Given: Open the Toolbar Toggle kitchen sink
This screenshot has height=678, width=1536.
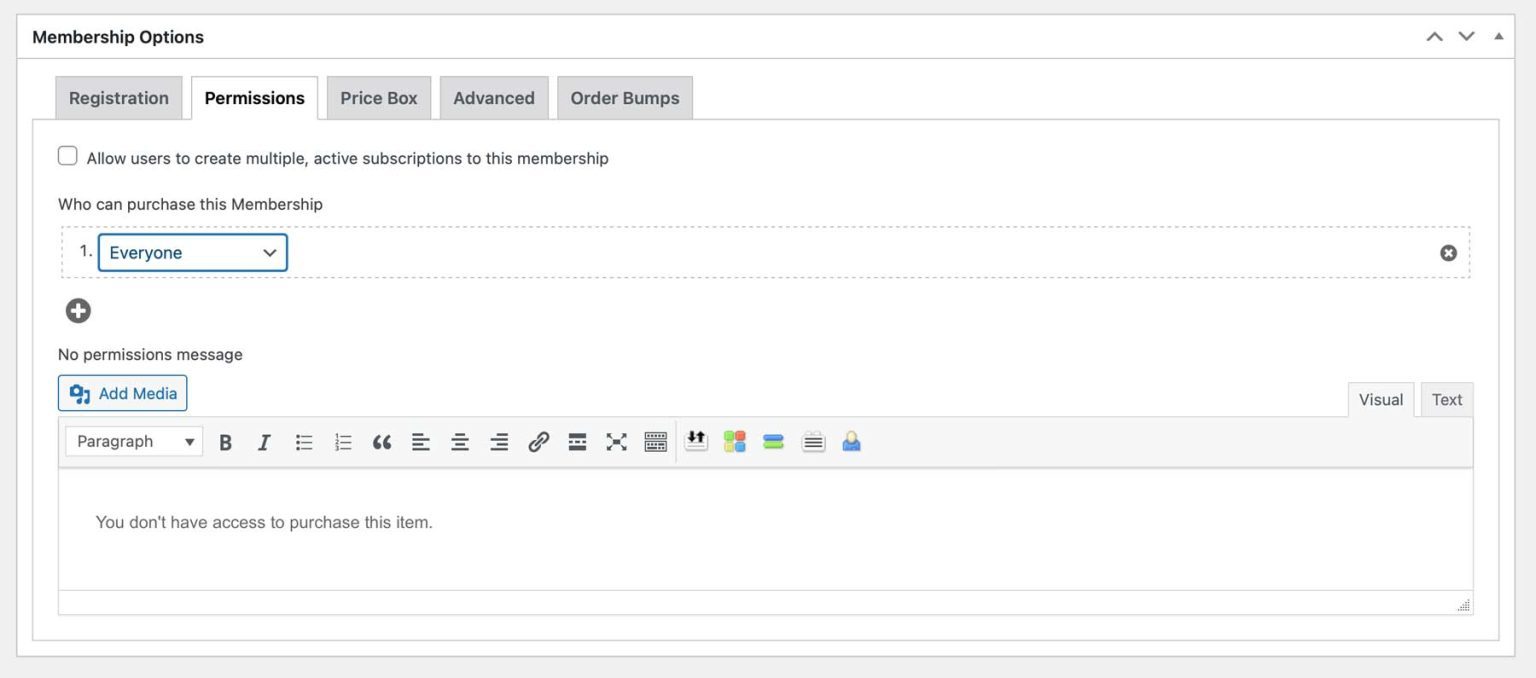Looking at the screenshot, I should [x=655, y=441].
